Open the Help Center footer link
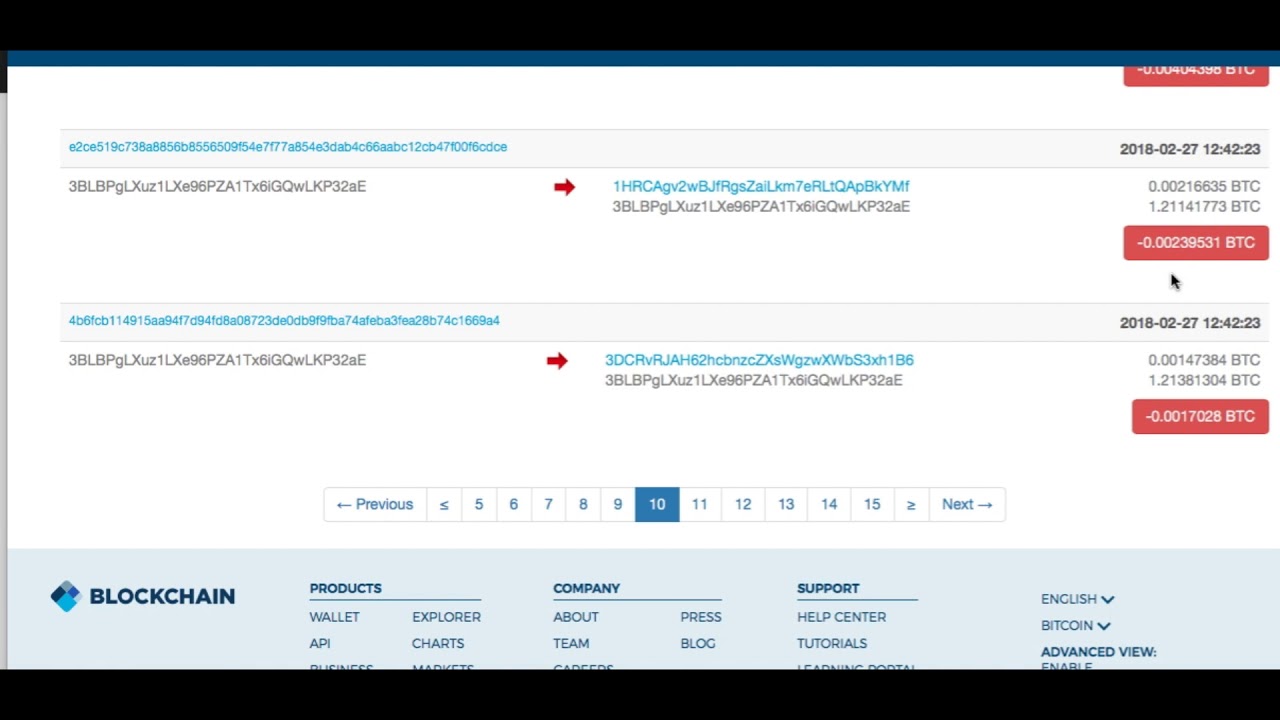Image resolution: width=1280 pixels, height=720 pixels. click(x=841, y=618)
